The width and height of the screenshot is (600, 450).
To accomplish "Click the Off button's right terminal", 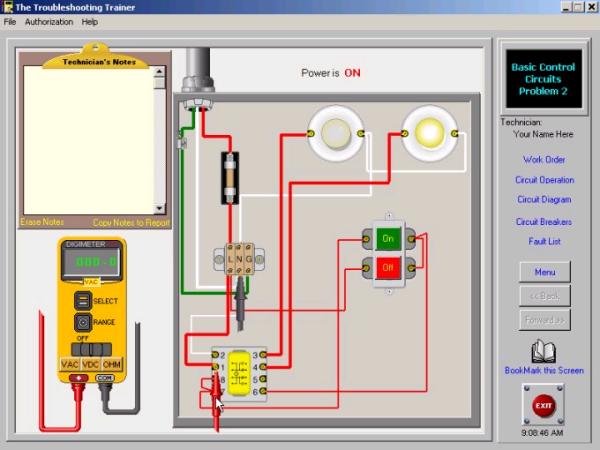I will click(x=411, y=268).
